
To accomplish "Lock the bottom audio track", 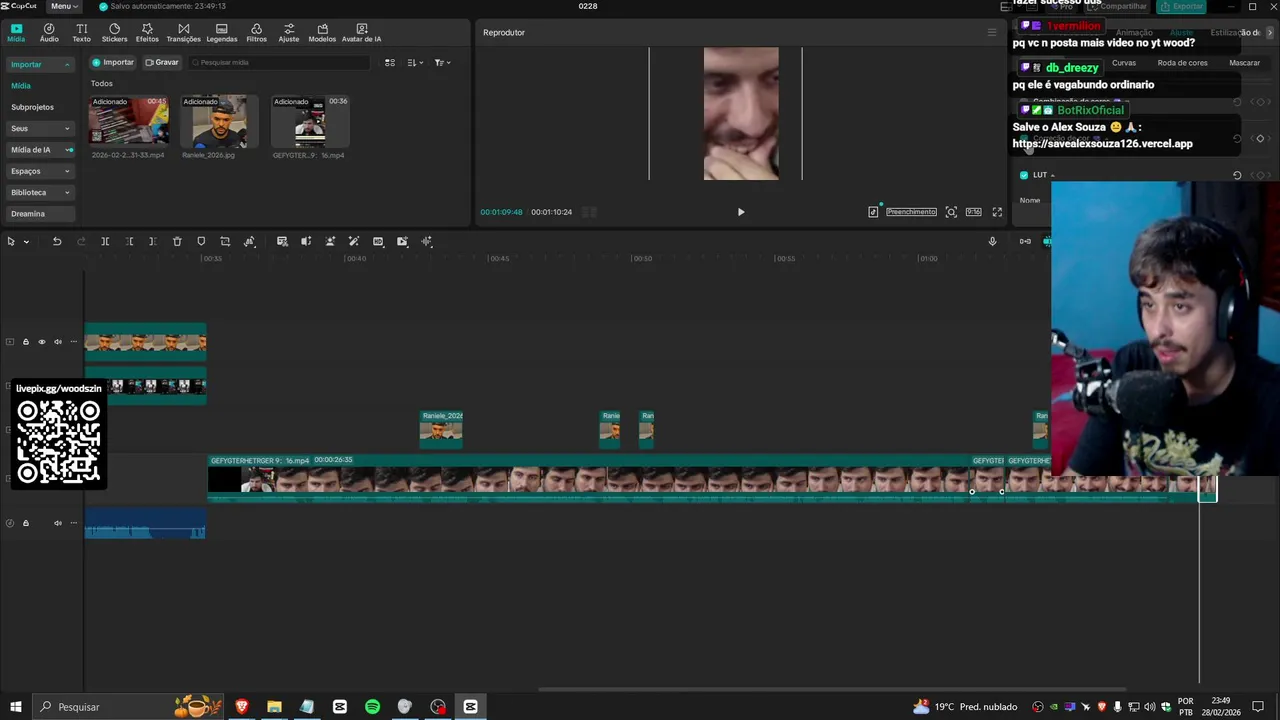I will pyautogui.click(x=26, y=523).
